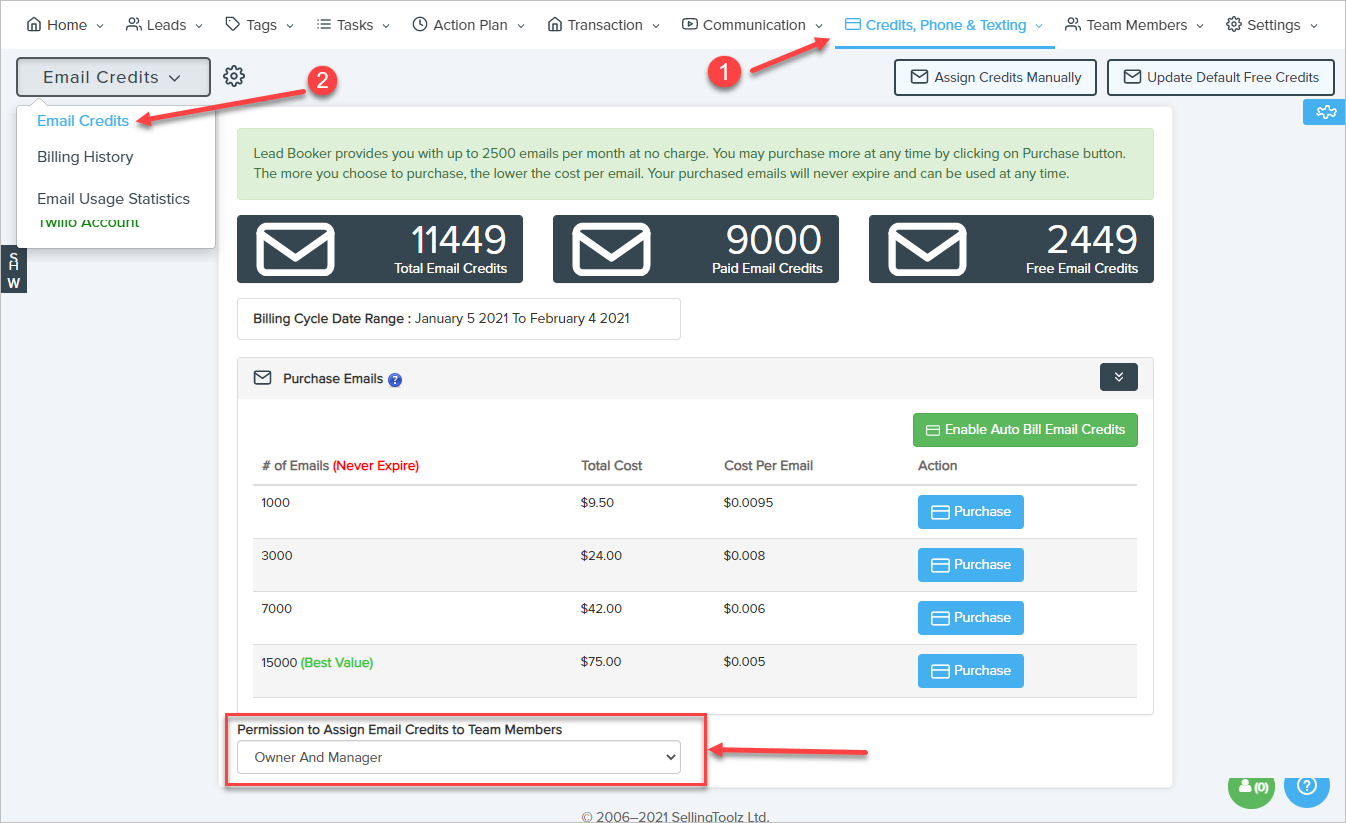Click the gear icon beside Email Credits
This screenshot has height=823, width=1346.
[x=234, y=76]
